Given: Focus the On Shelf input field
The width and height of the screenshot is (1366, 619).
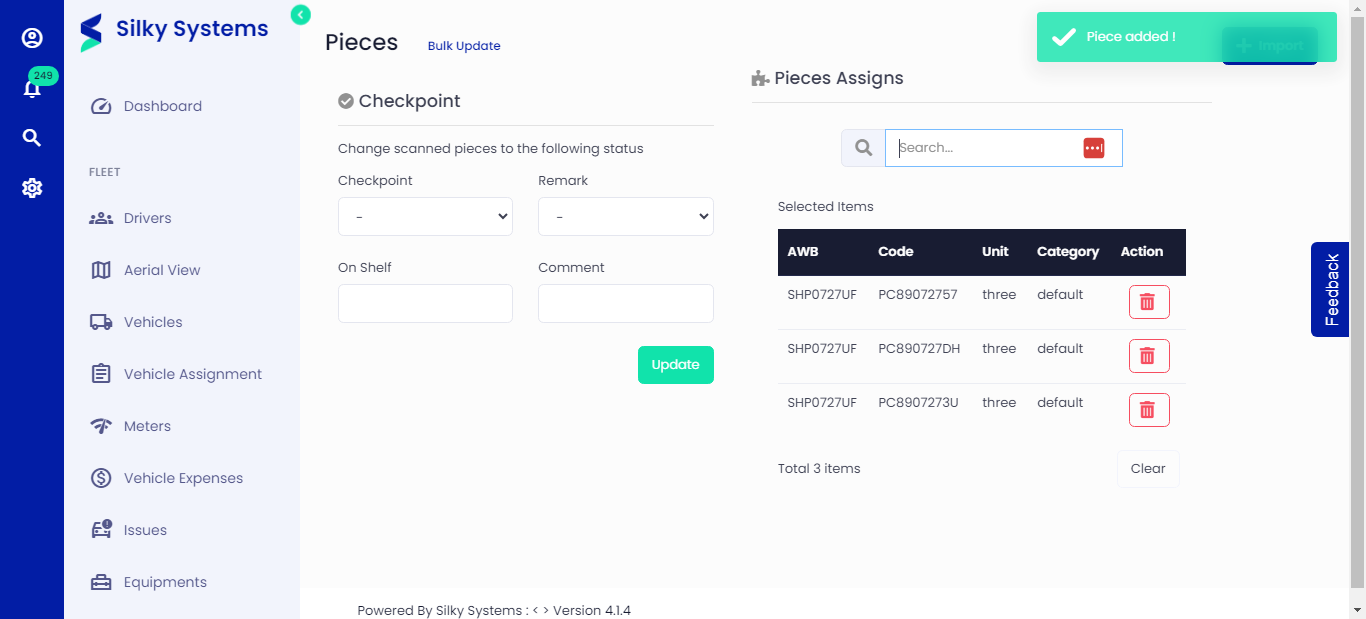Looking at the screenshot, I should click(x=425, y=304).
